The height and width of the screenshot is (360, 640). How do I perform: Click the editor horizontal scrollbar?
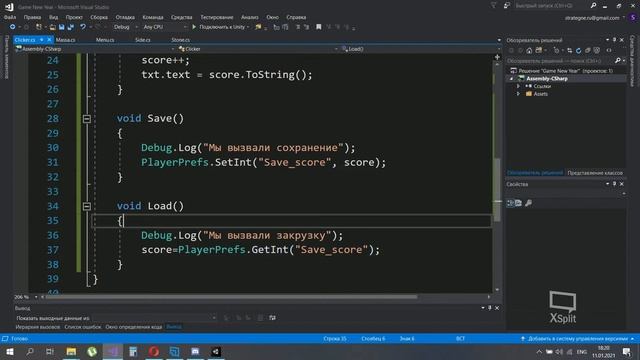pyautogui.click(x=231, y=297)
